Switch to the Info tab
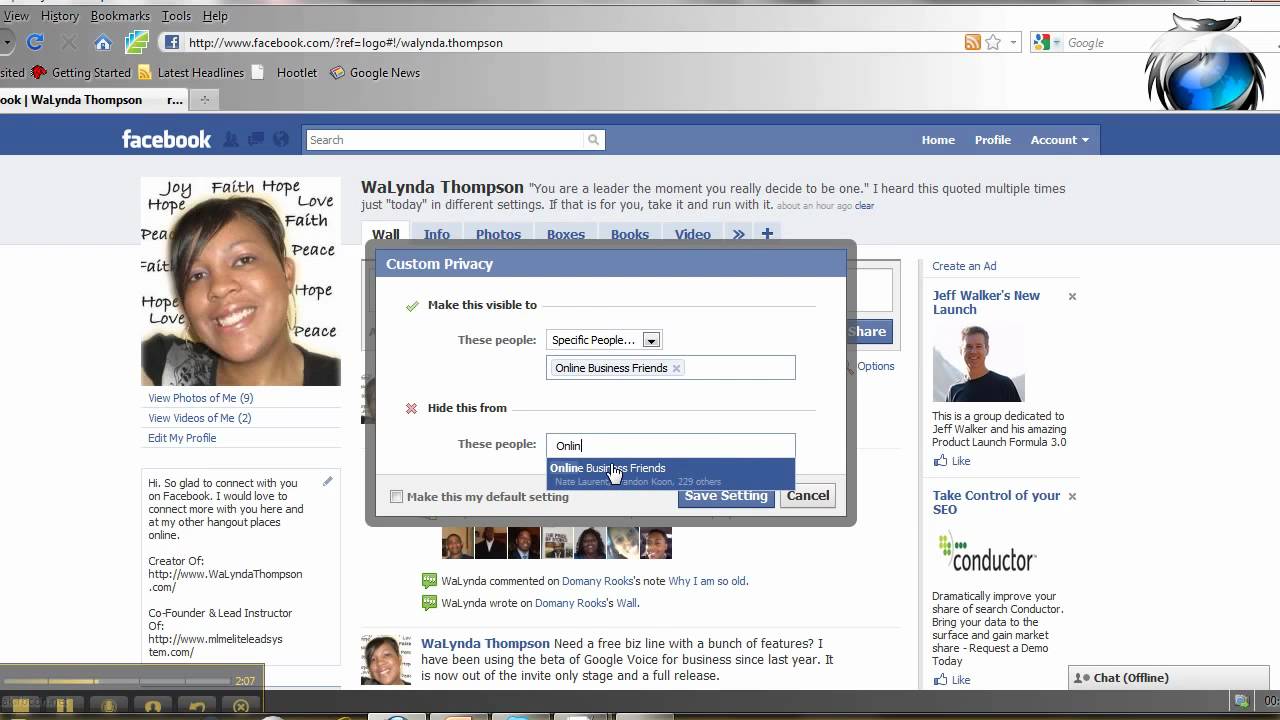1280x720 pixels. coord(436,234)
